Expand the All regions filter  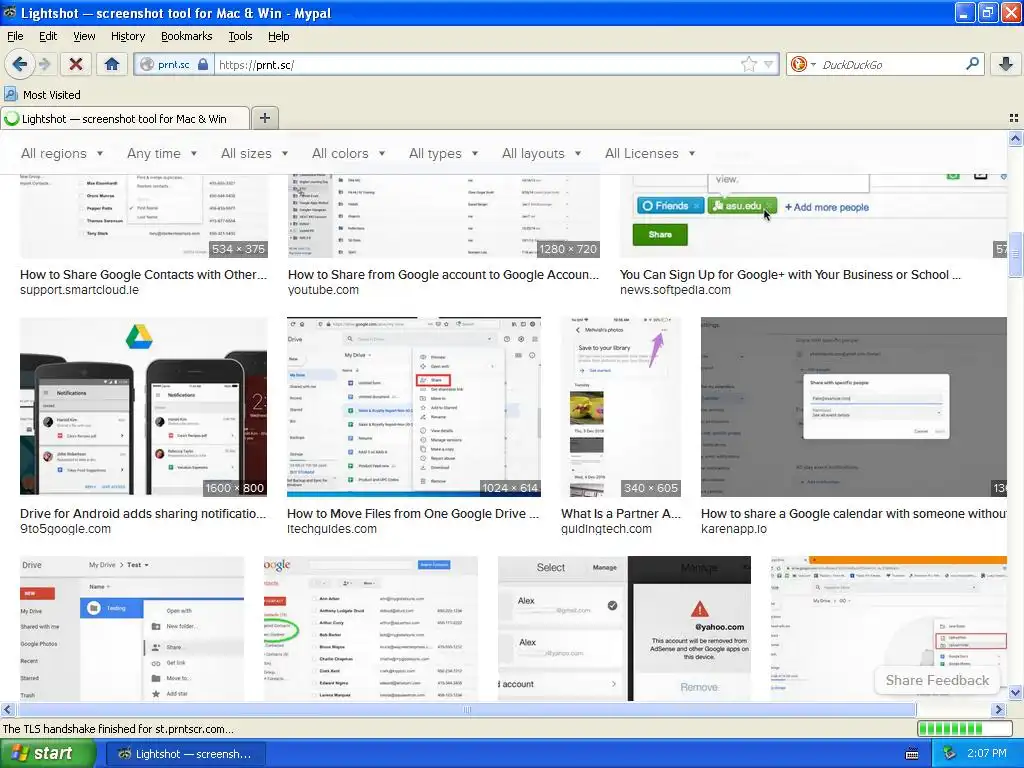click(x=62, y=153)
